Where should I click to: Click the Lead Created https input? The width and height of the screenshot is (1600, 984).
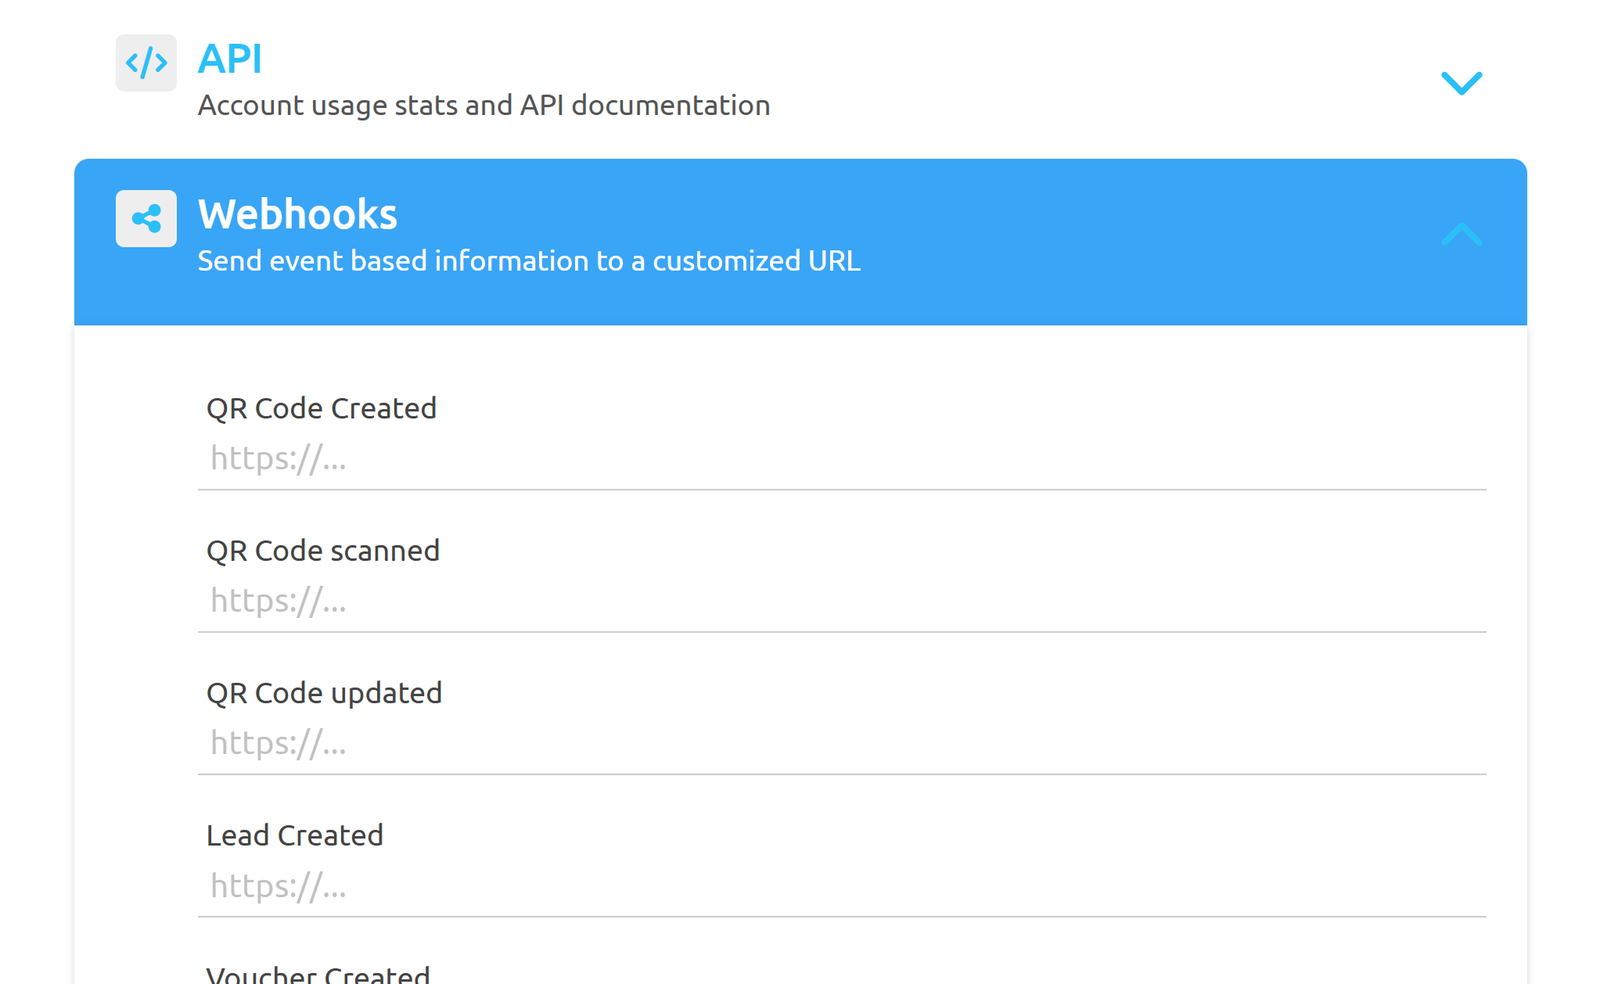pyautogui.click(x=840, y=886)
